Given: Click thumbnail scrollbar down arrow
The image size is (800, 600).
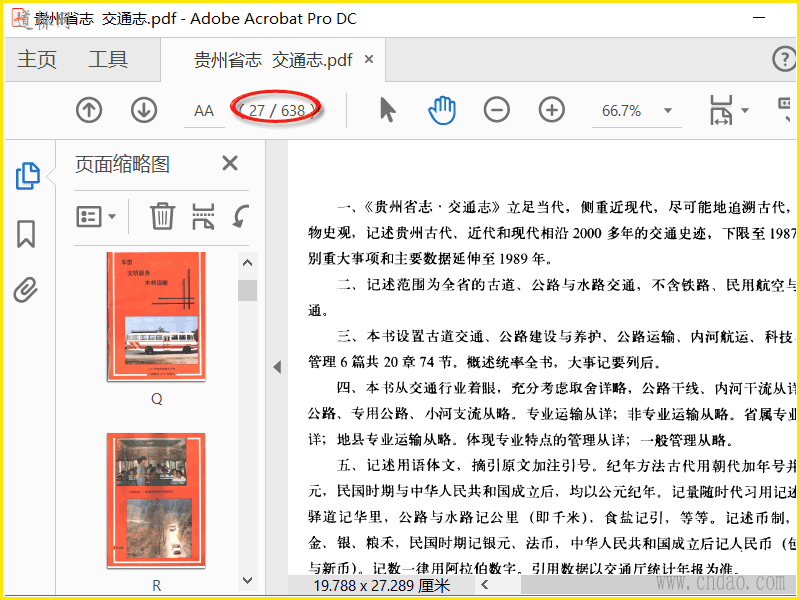Looking at the screenshot, I should [247, 581].
